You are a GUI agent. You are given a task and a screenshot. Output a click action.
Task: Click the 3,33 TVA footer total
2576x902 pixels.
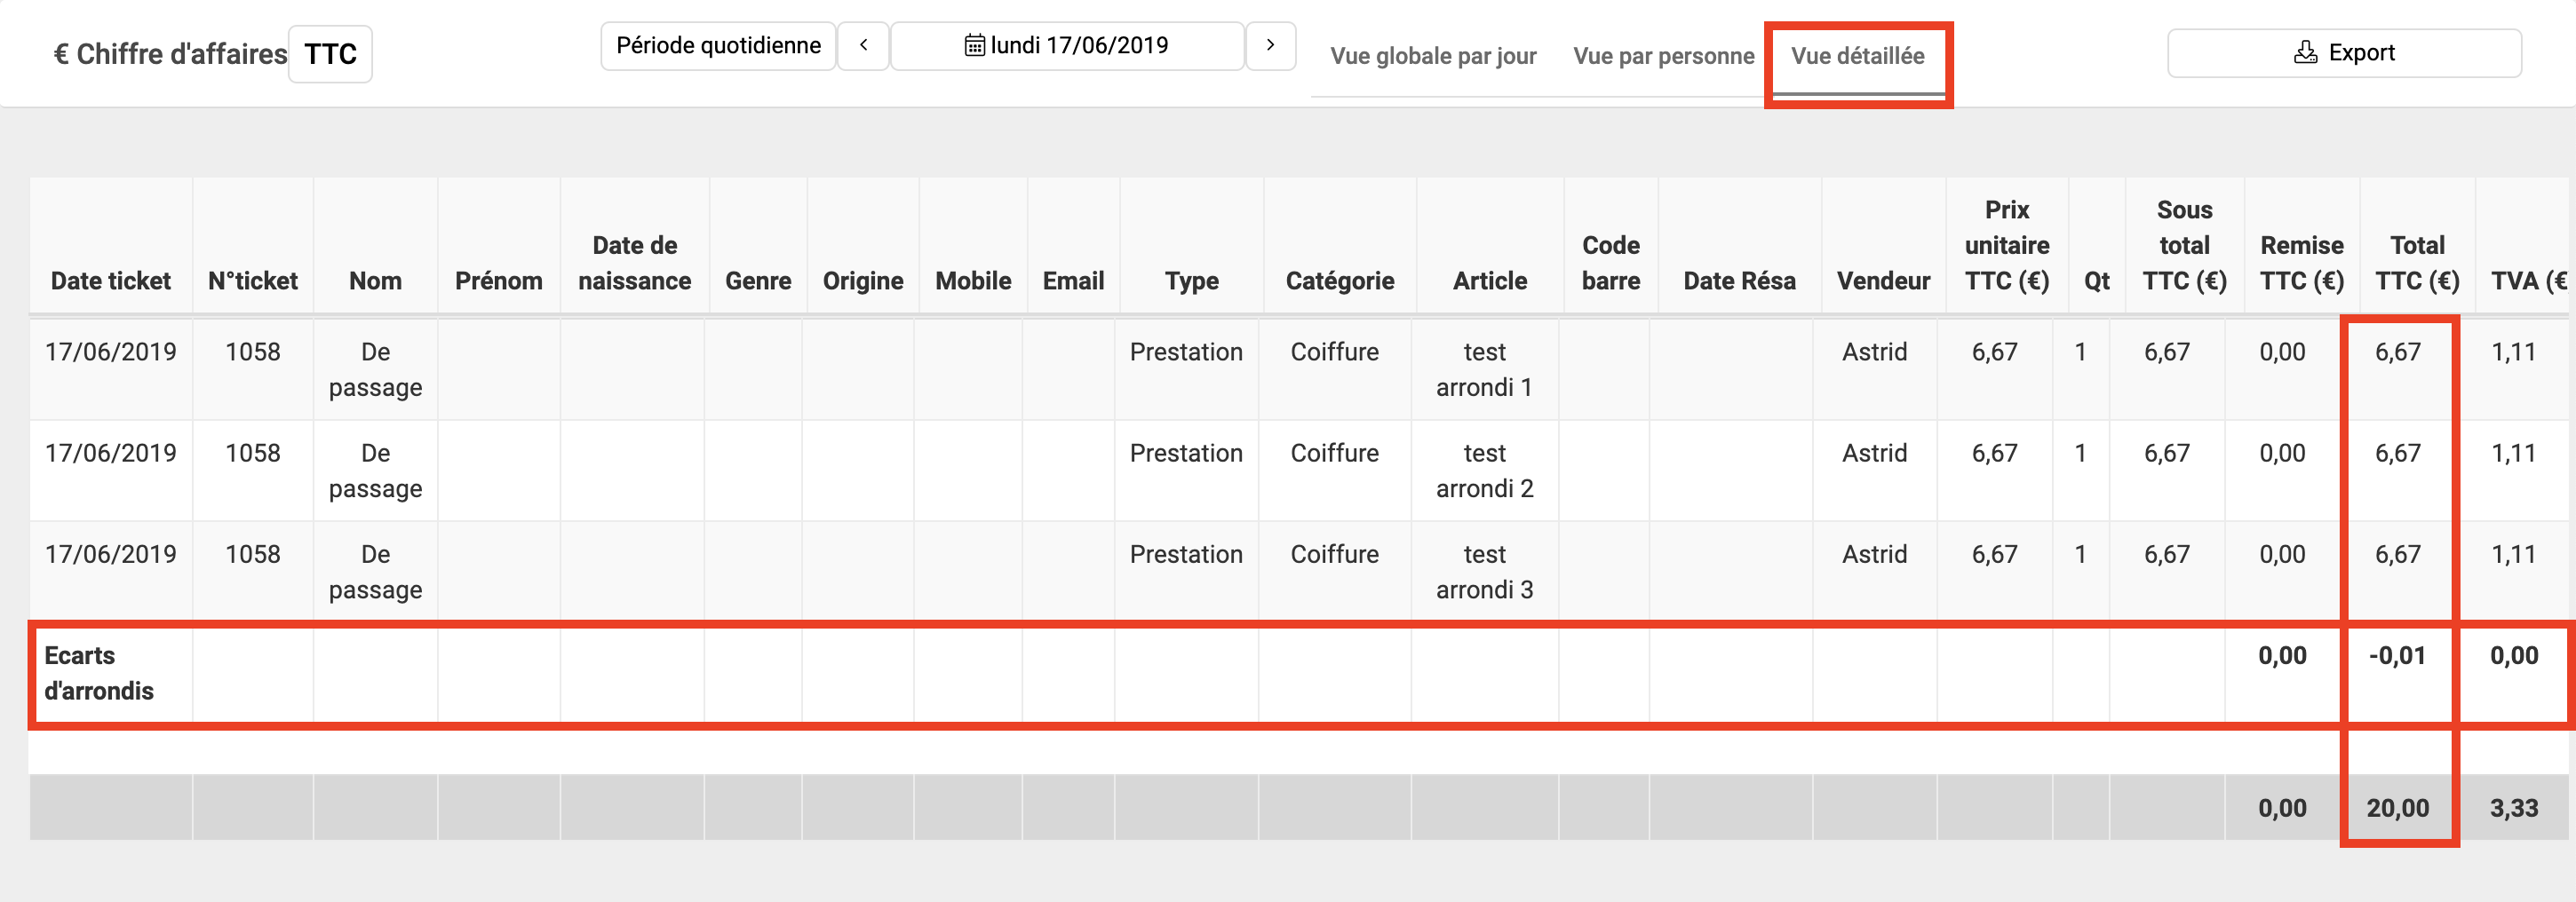click(2514, 808)
